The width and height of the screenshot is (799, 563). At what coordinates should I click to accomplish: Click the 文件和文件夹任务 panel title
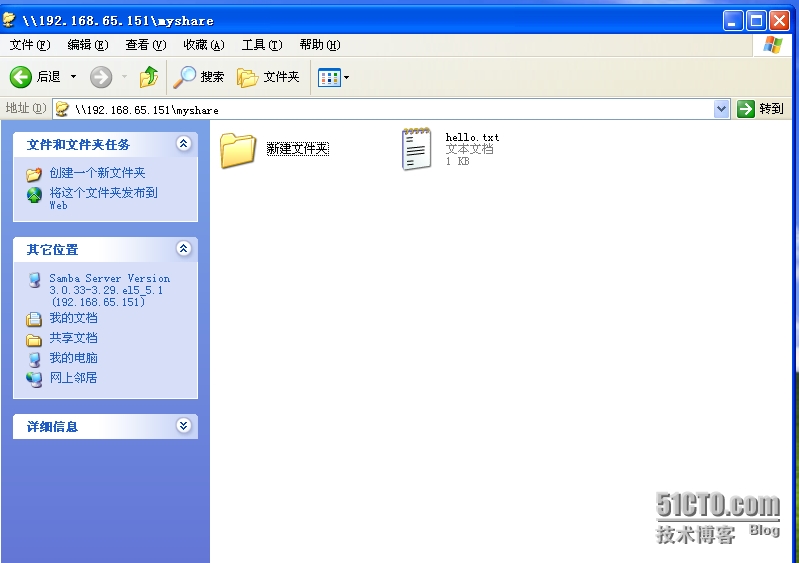[78, 145]
